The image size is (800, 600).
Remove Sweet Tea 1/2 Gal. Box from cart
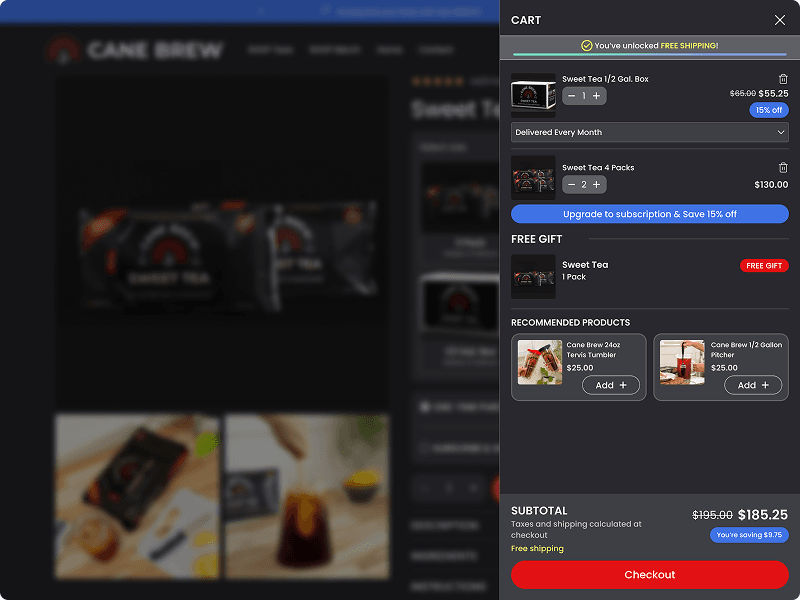[x=783, y=79]
